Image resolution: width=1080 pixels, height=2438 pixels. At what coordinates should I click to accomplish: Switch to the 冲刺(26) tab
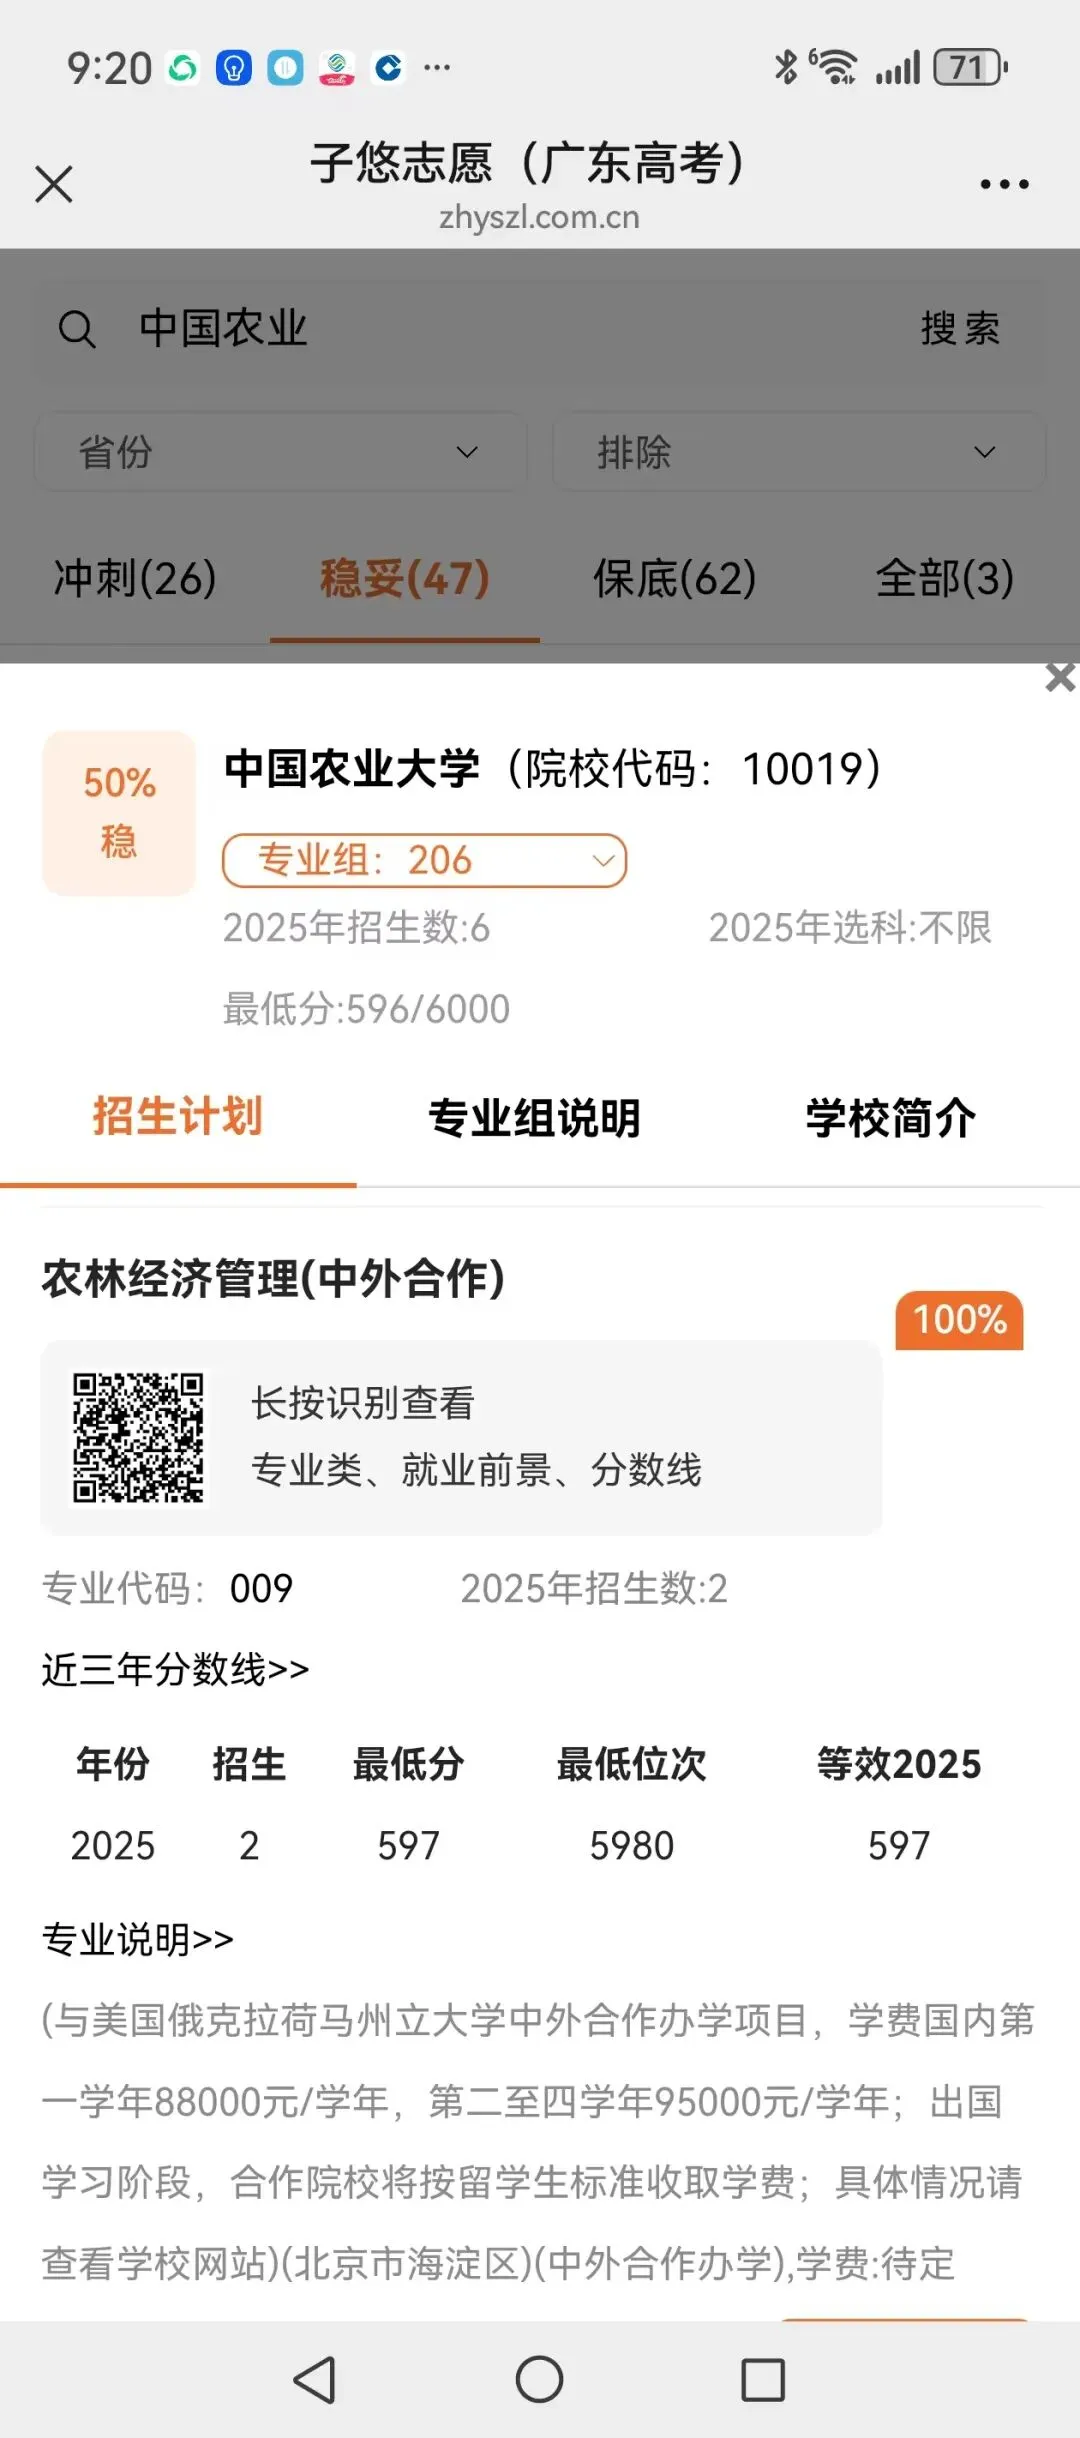(x=135, y=578)
